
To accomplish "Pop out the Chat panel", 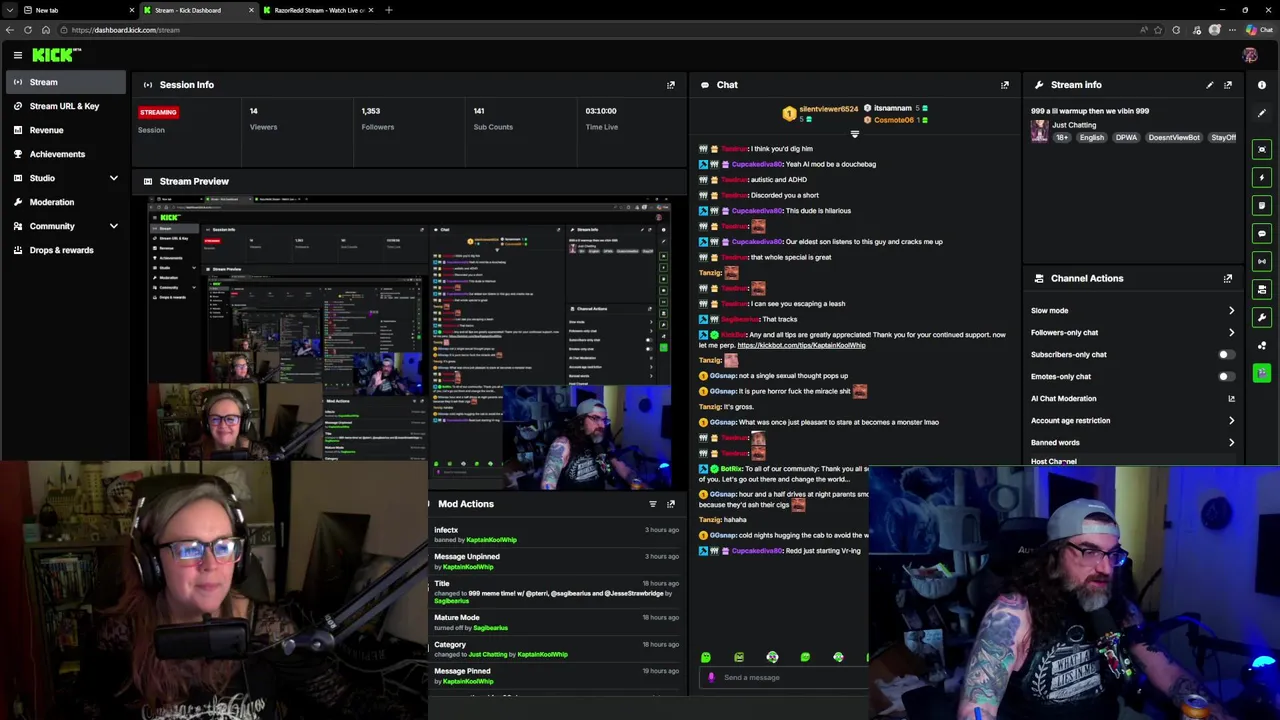I will click(x=1005, y=85).
